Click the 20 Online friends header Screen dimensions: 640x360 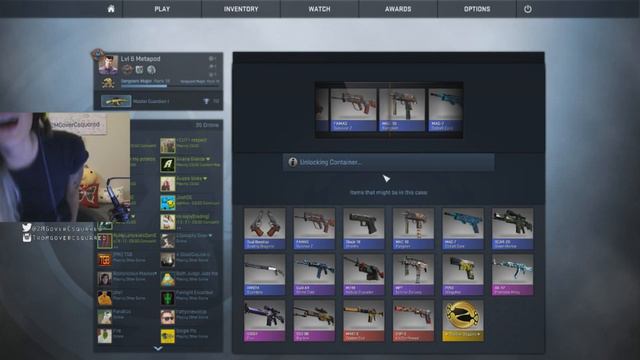tap(207, 125)
